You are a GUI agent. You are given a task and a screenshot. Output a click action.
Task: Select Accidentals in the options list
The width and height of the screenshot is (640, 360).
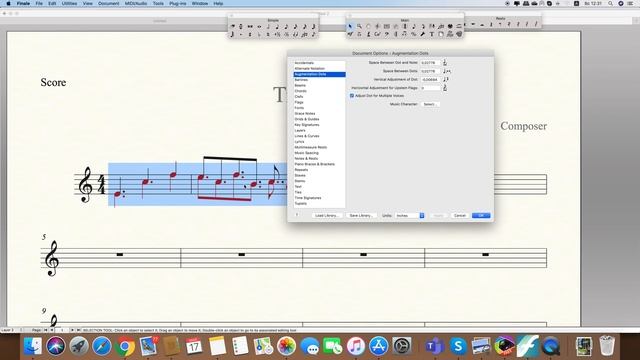[319, 63]
